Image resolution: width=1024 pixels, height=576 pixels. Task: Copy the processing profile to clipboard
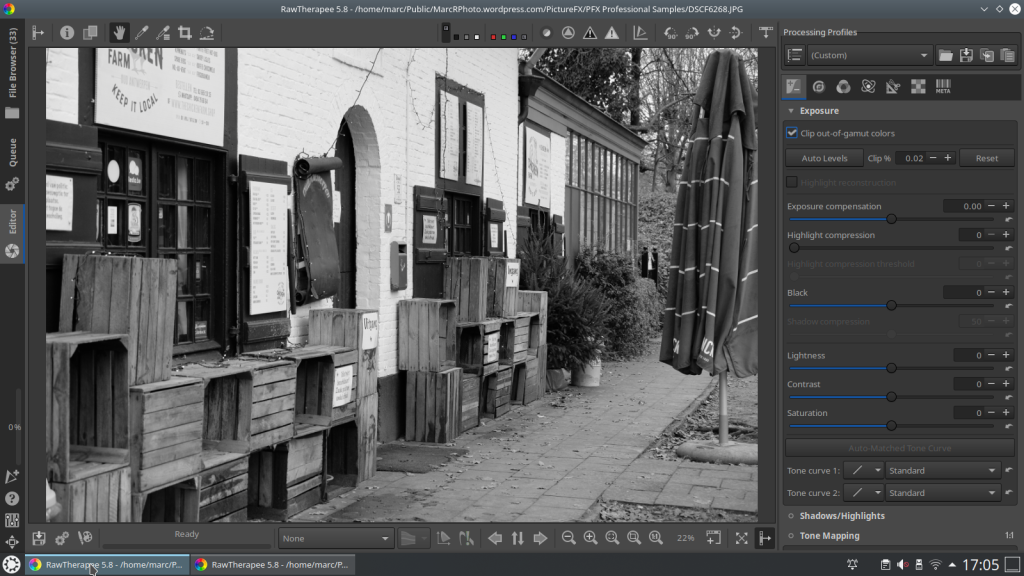987,55
